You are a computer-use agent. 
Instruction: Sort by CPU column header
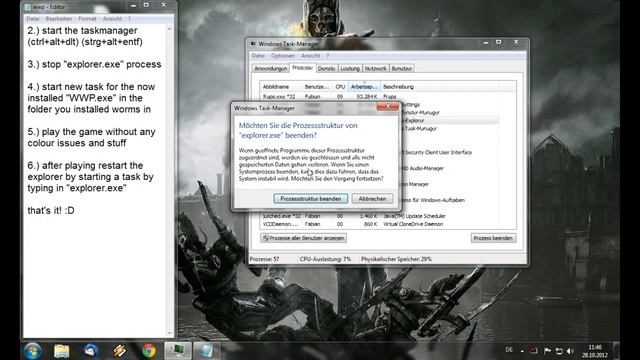coord(340,87)
